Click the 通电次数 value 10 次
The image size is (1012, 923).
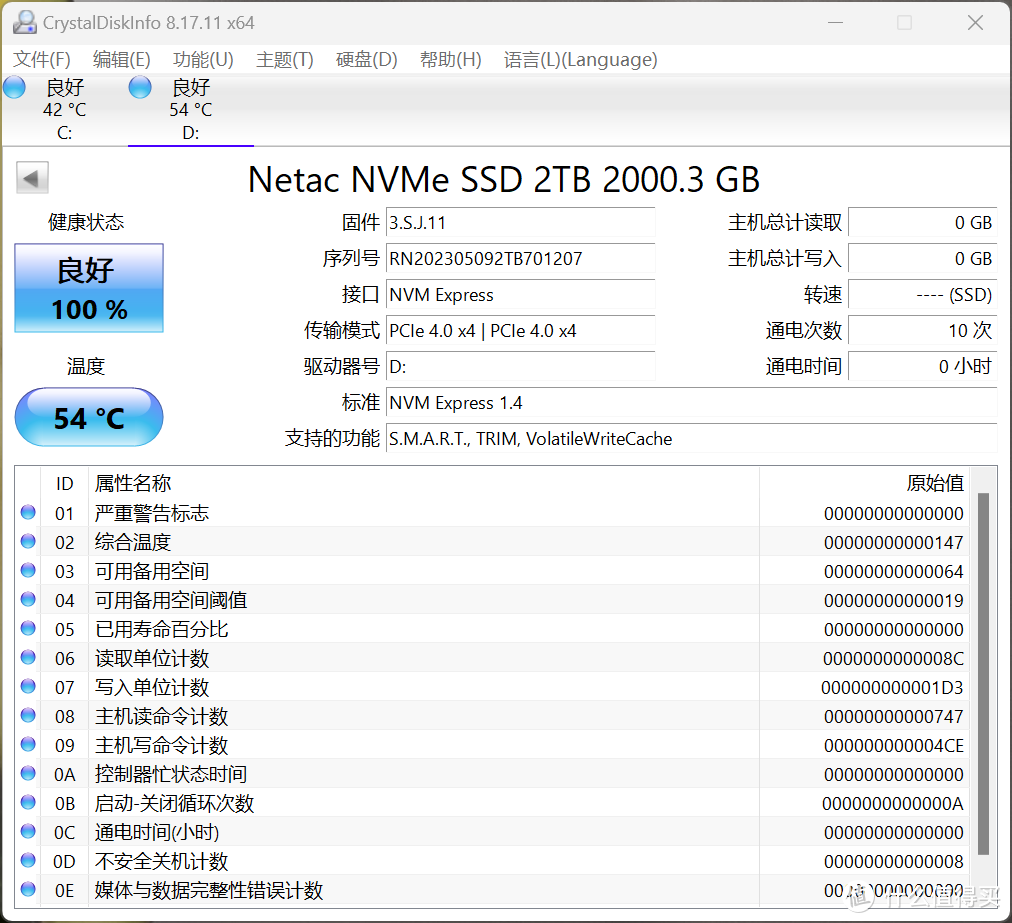[922, 331]
